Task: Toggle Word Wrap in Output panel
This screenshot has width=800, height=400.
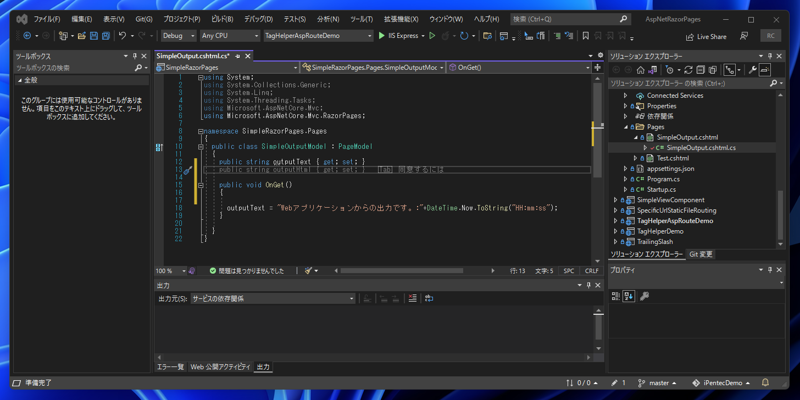Action: 429,298
